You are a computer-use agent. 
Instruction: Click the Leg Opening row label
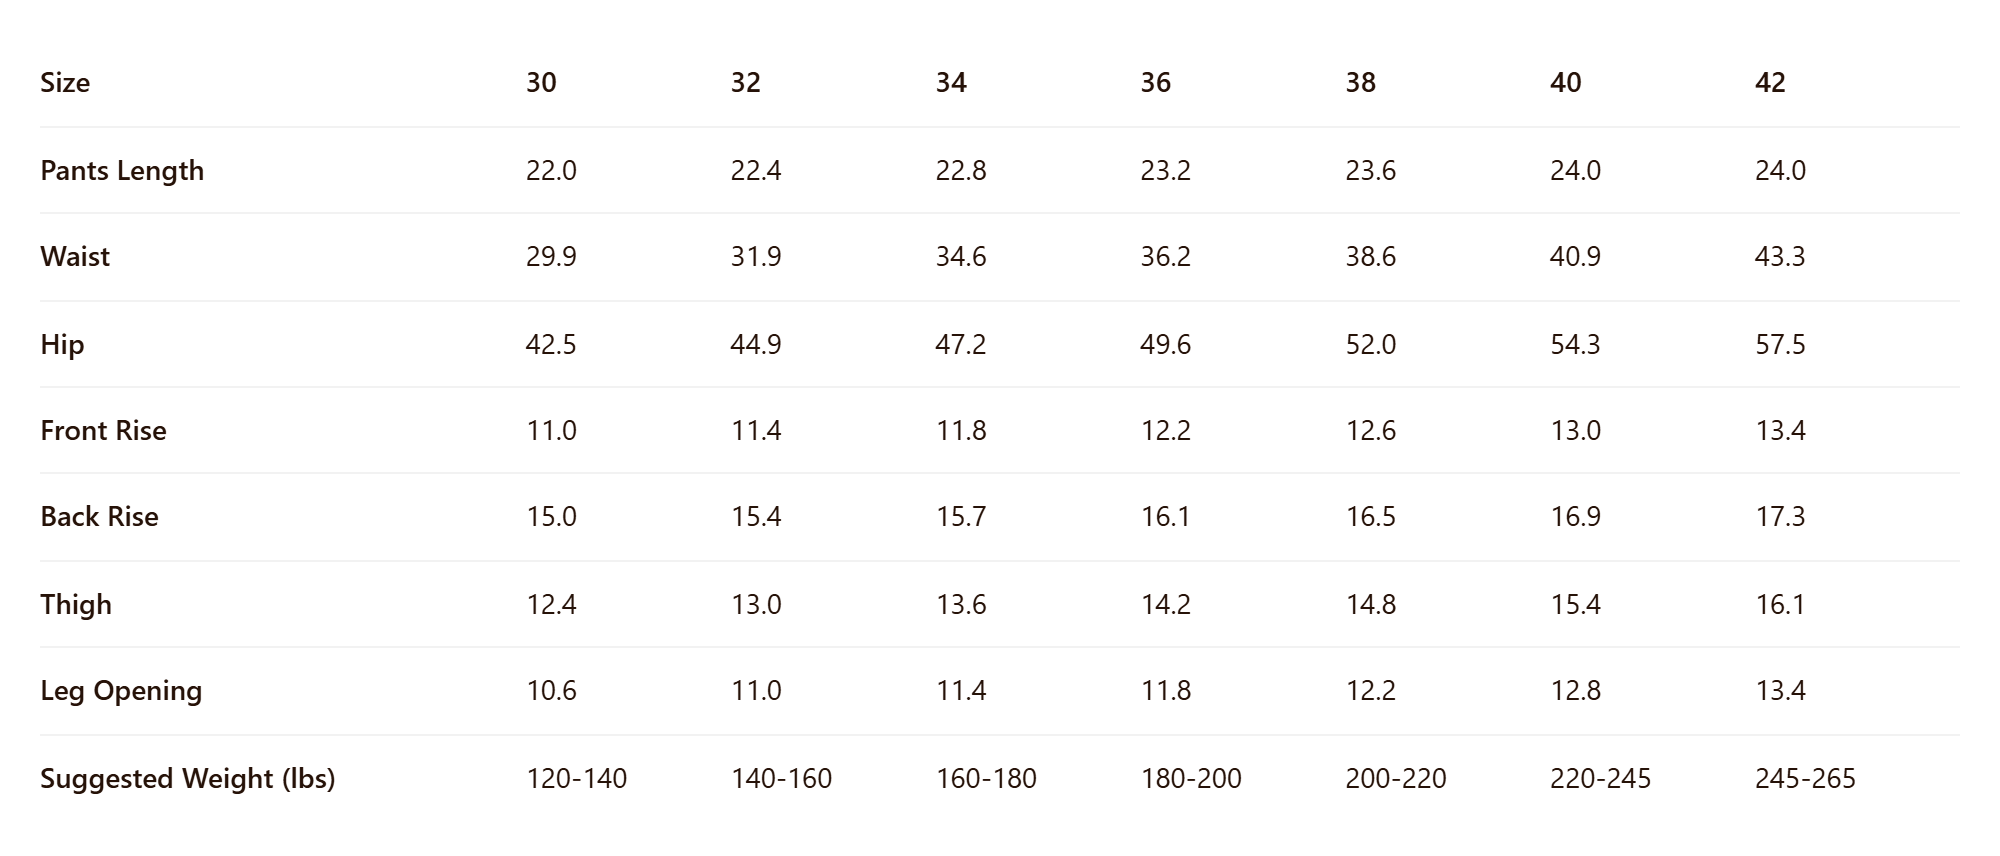coord(121,691)
